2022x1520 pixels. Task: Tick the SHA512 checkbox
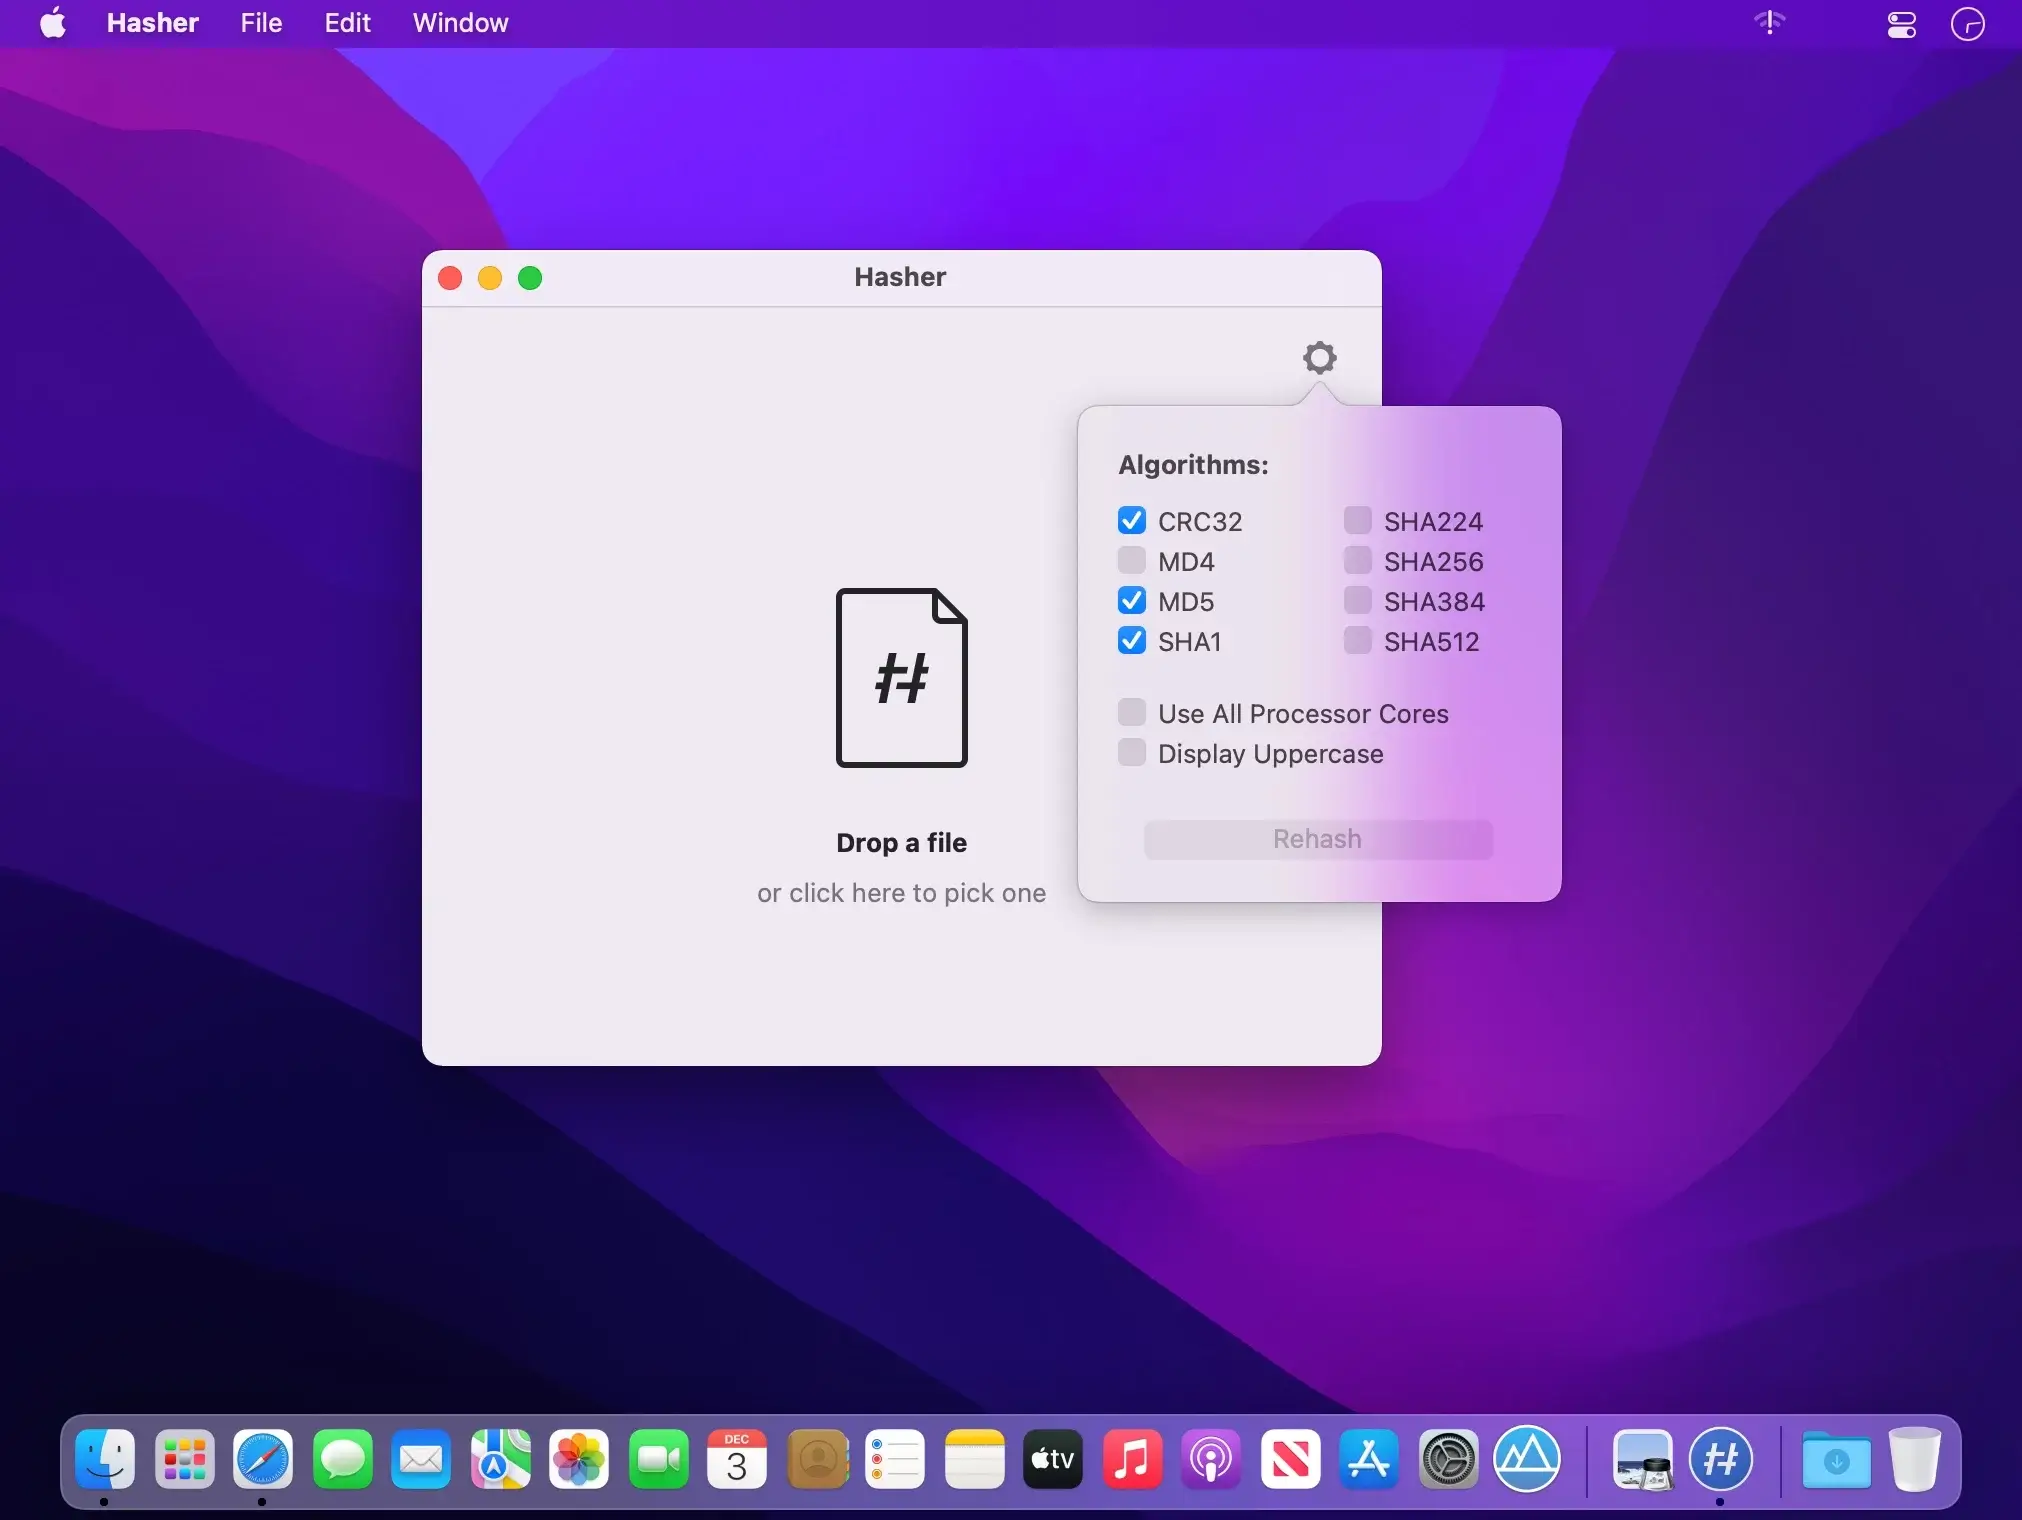click(1357, 641)
